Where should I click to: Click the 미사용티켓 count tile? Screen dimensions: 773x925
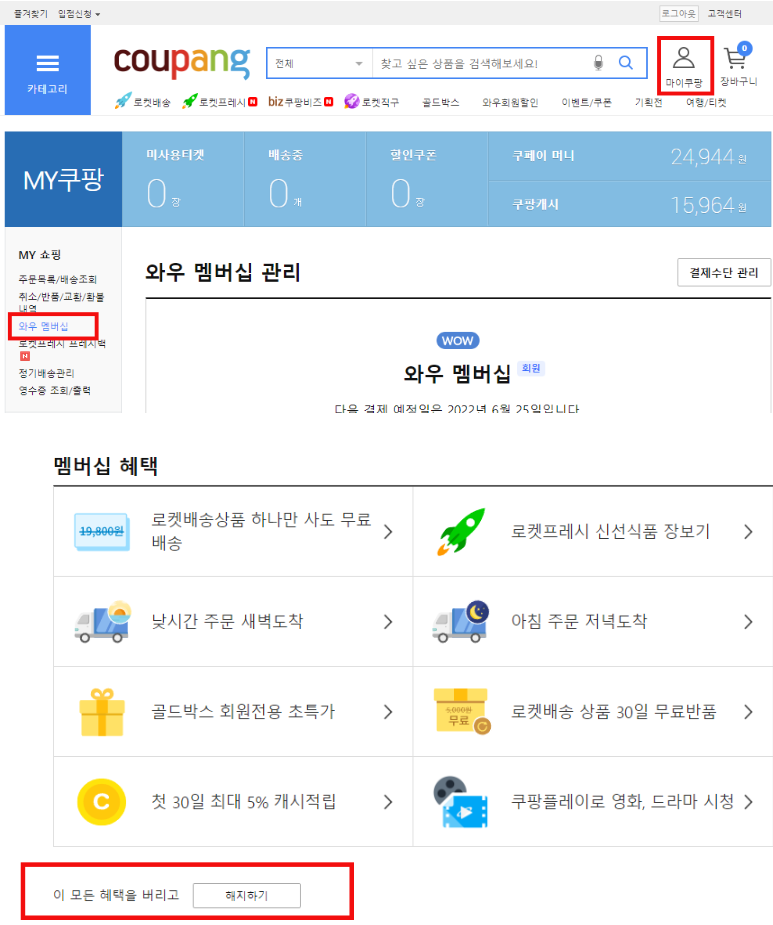pyautogui.click(x=183, y=179)
